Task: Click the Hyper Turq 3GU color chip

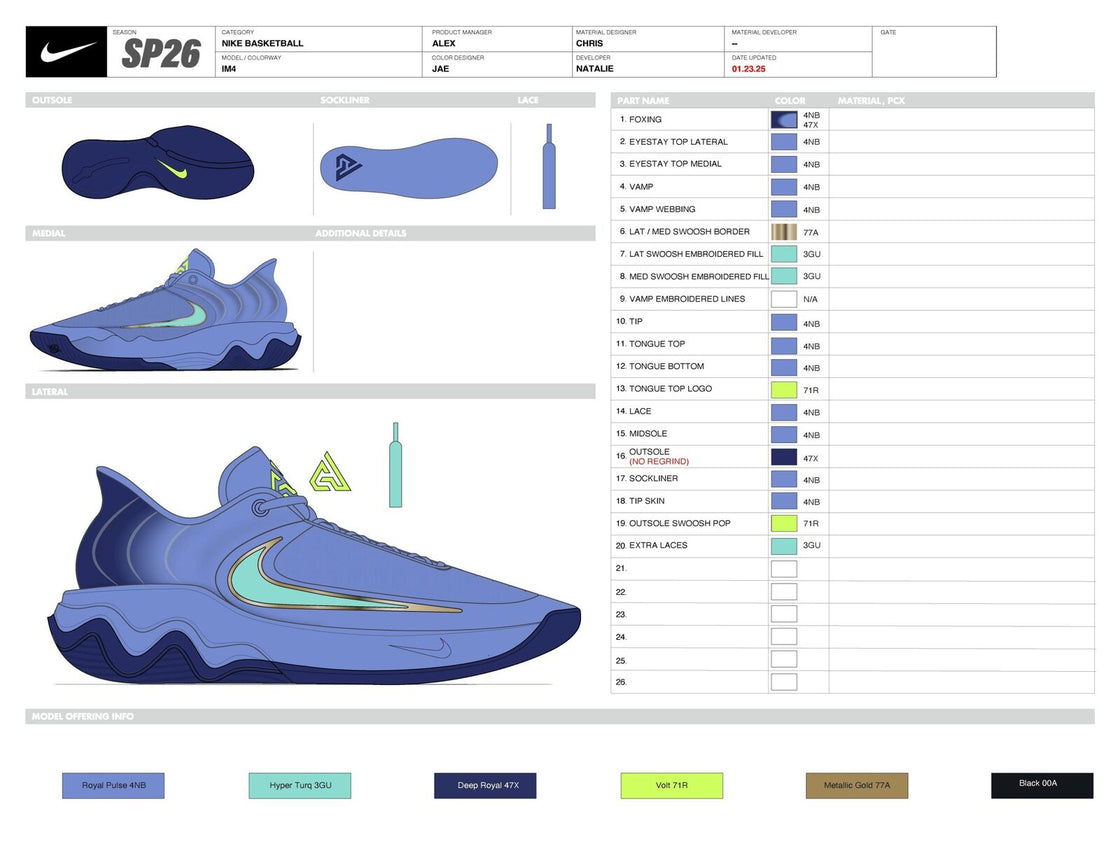Action: point(300,785)
